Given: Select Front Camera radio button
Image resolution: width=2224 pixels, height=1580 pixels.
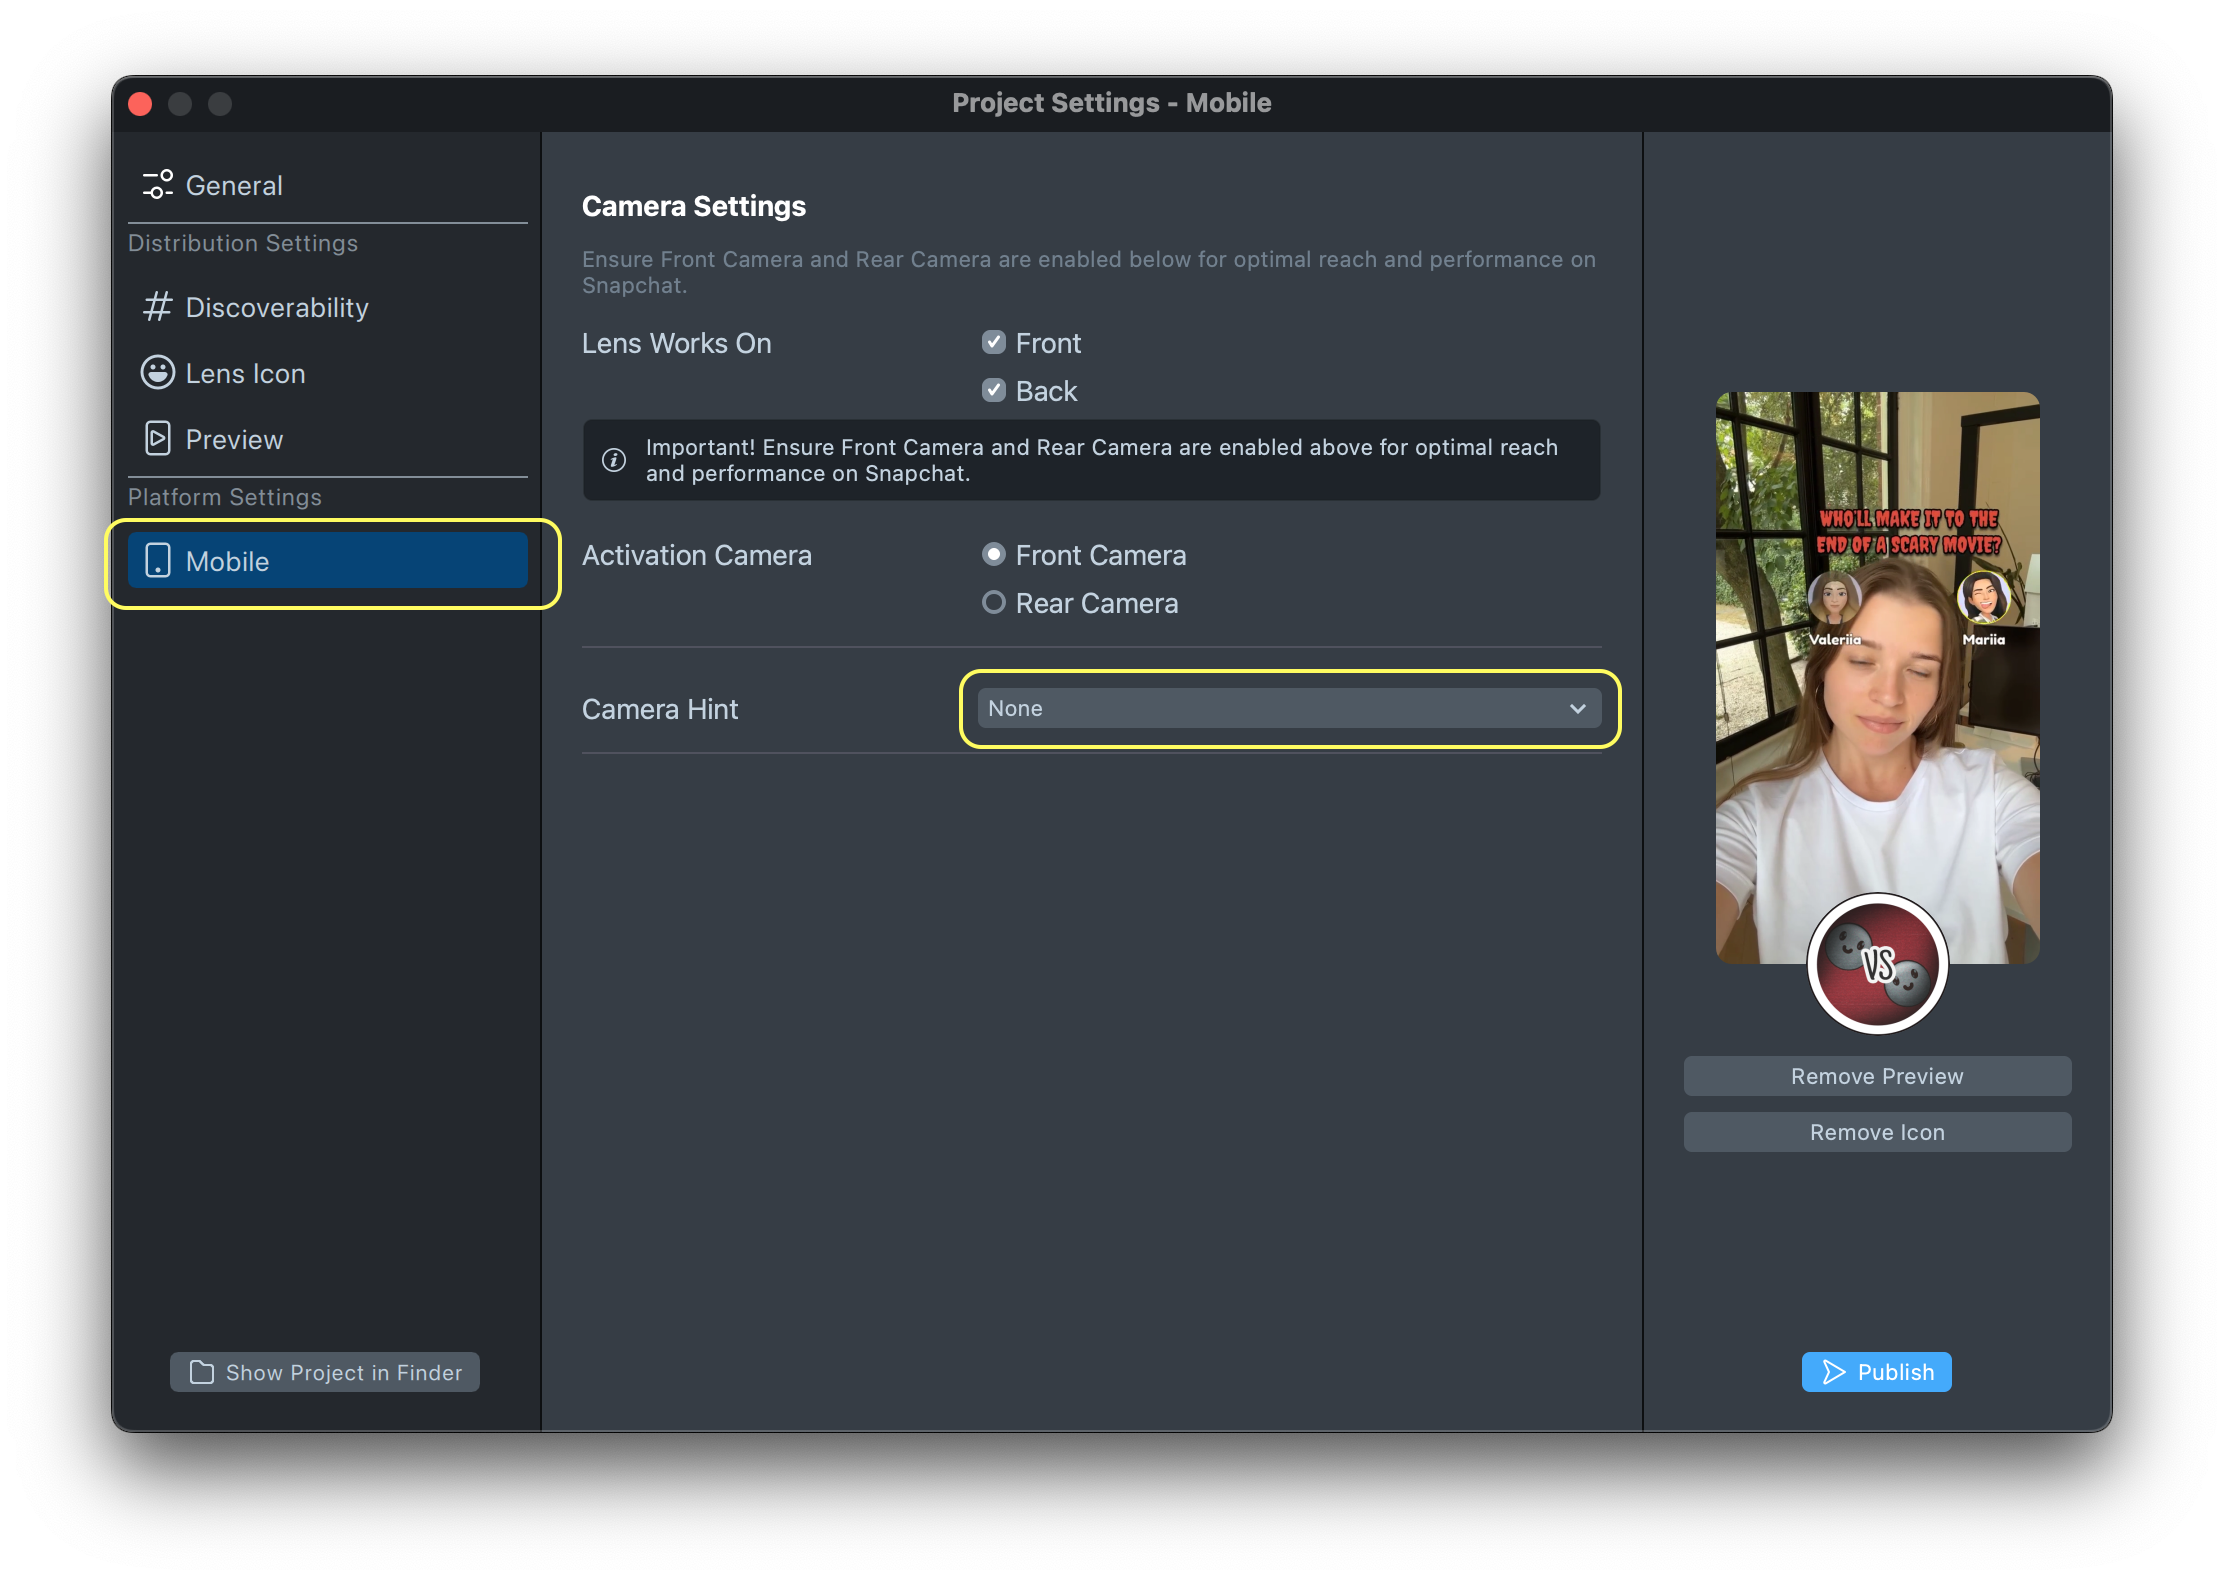Looking at the screenshot, I should click(x=993, y=555).
